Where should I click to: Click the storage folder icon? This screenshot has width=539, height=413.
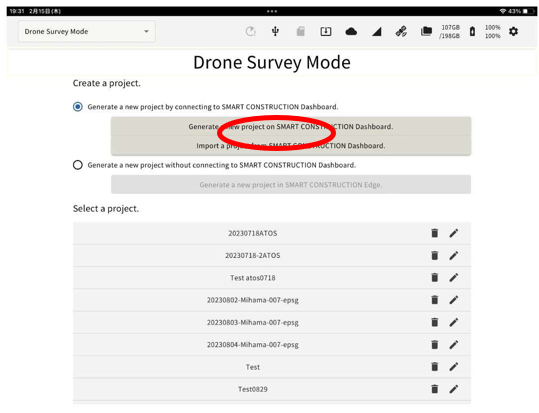[426, 31]
